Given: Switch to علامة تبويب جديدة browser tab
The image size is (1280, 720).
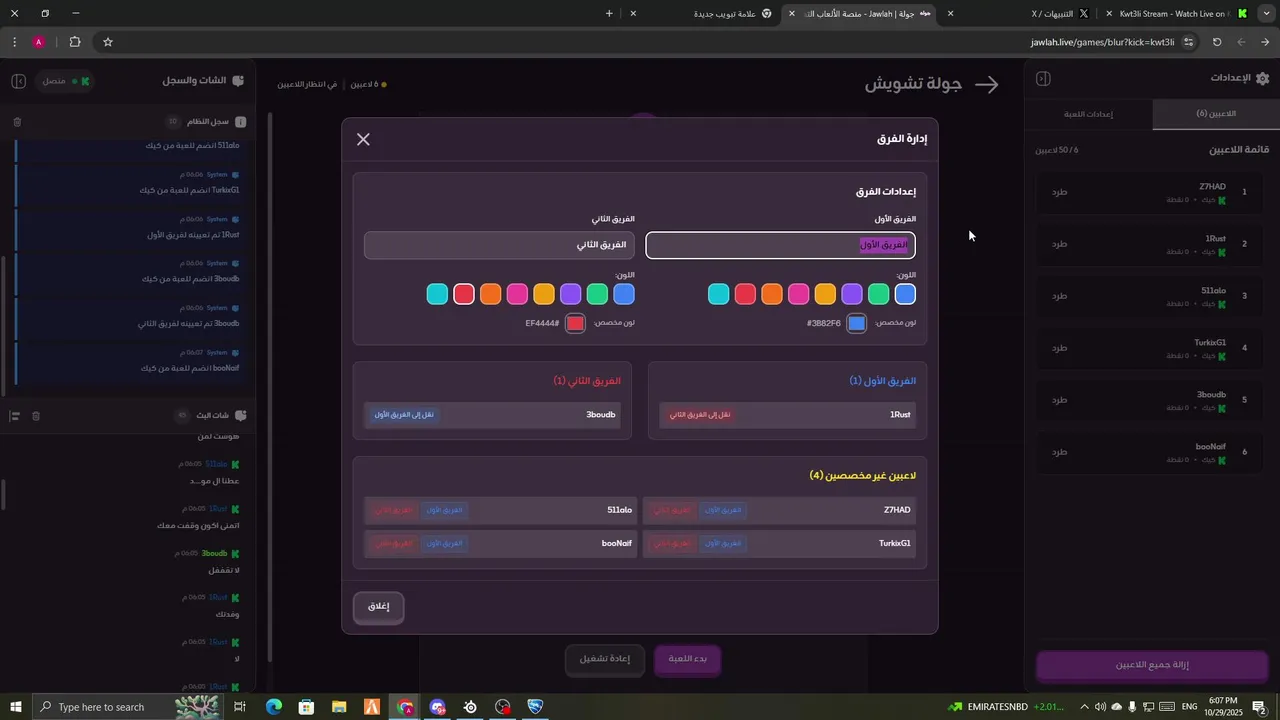Looking at the screenshot, I should click(x=702, y=14).
